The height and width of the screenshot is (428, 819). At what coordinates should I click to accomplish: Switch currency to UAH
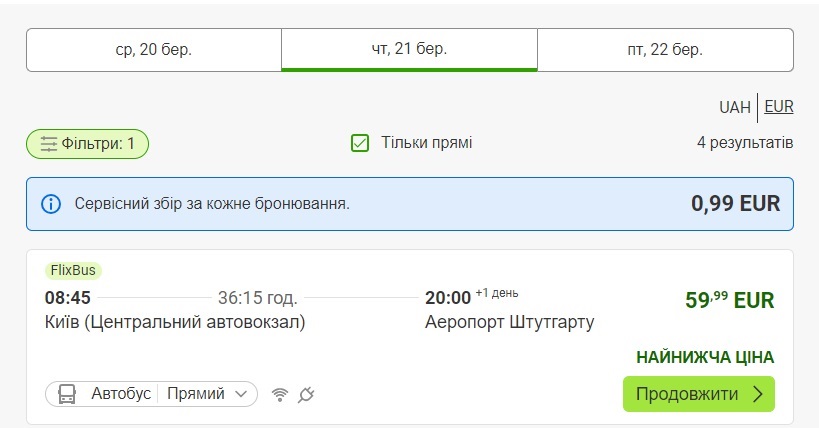[734, 107]
